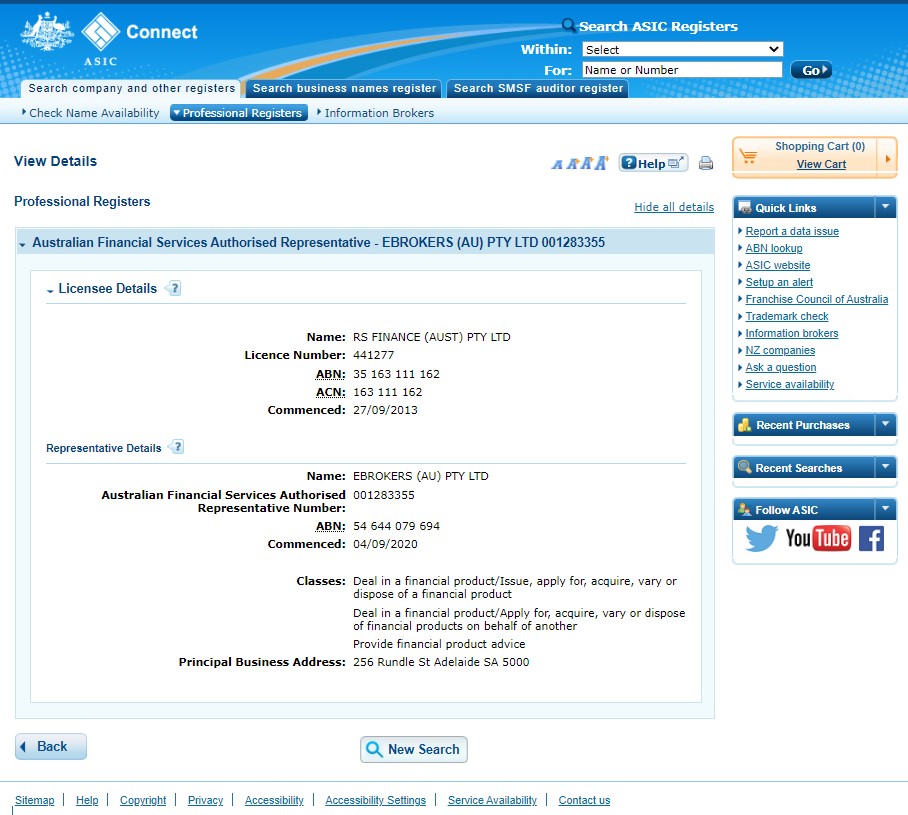Expand the Recent Searches panel
The height and width of the screenshot is (815, 908).
[885, 467]
